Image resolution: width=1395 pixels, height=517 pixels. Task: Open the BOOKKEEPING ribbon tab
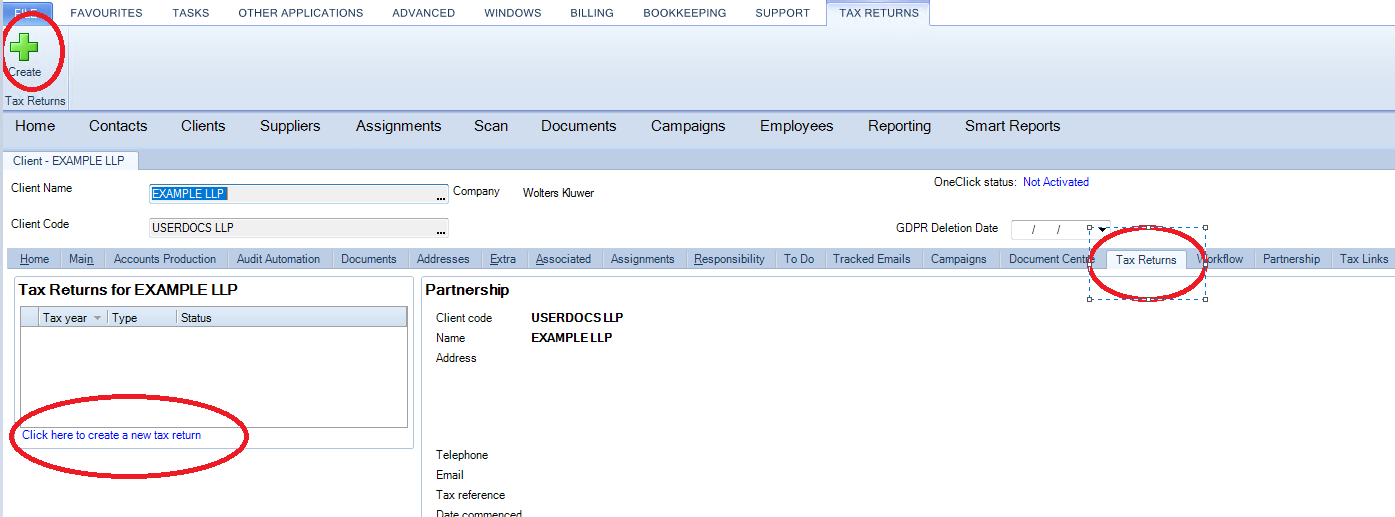(x=685, y=13)
